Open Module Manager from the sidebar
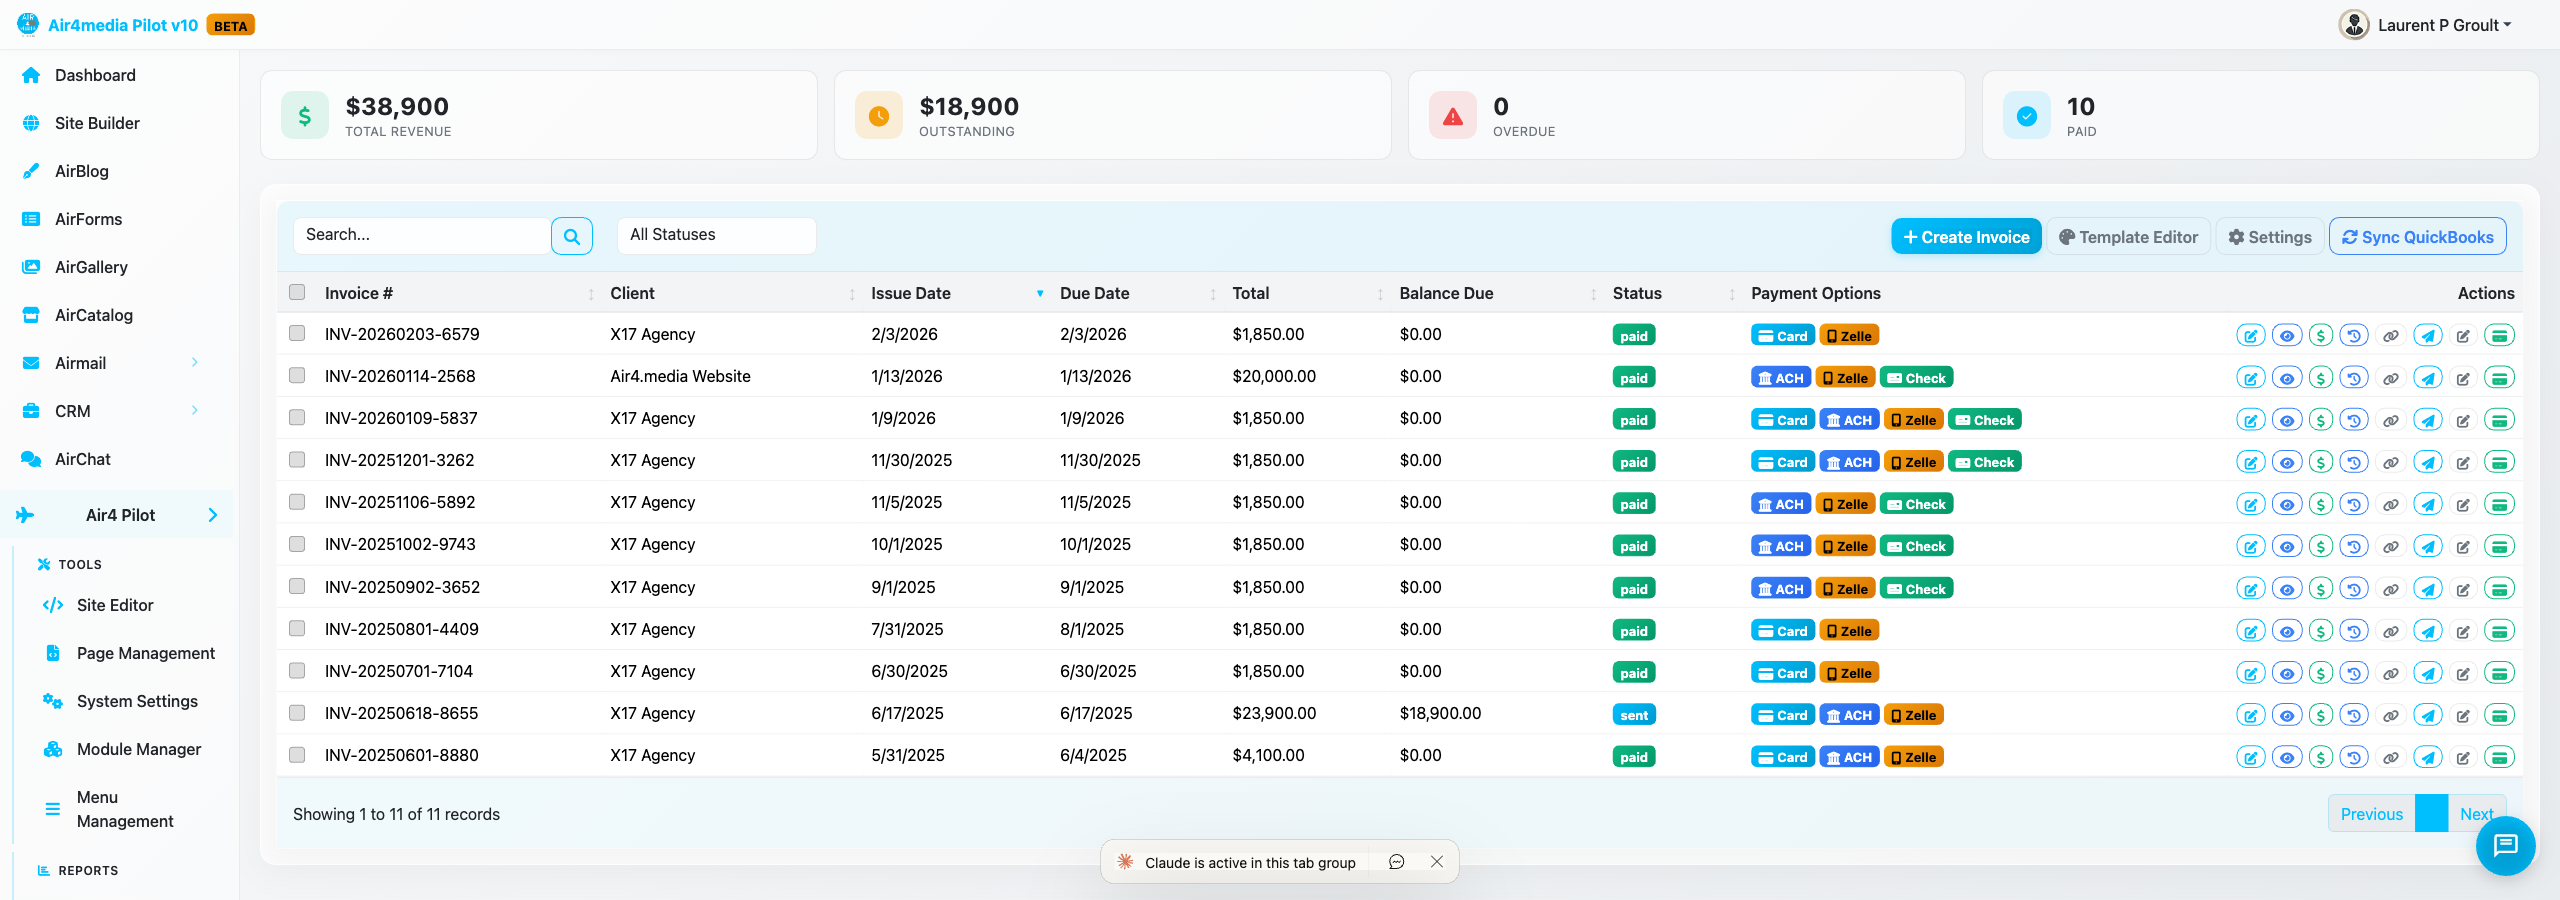2560x900 pixels. click(x=139, y=748)
